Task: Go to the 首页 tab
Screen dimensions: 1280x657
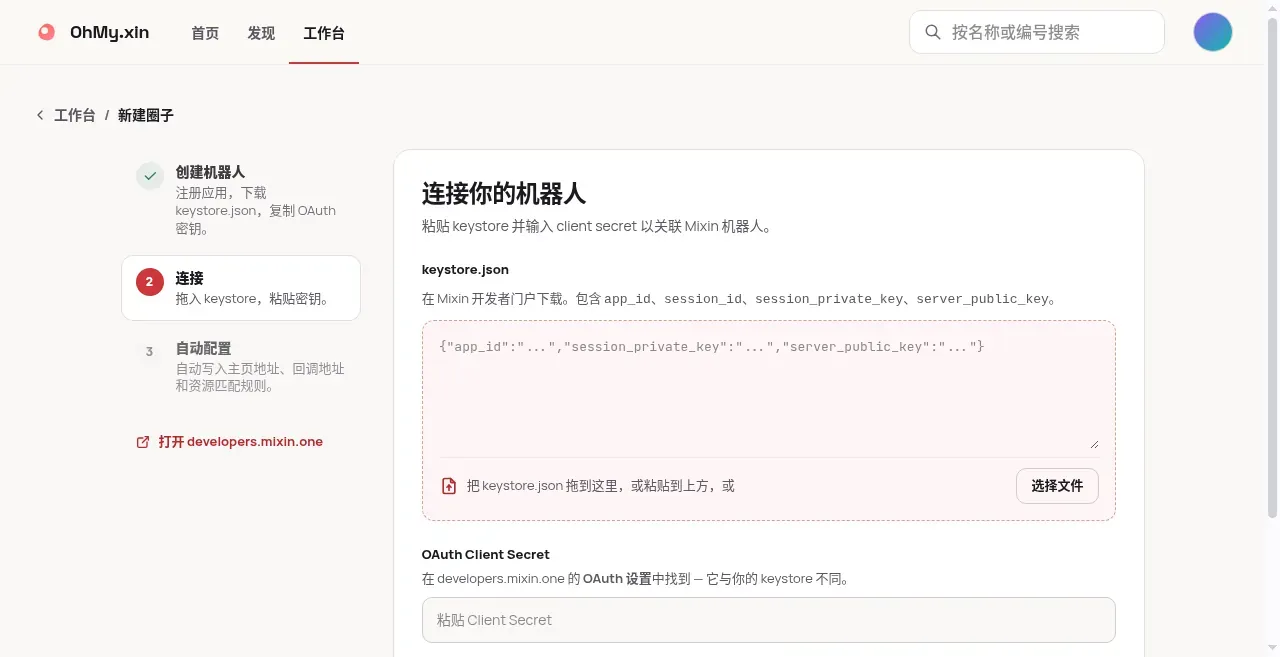Action: [x=205, y=33]
